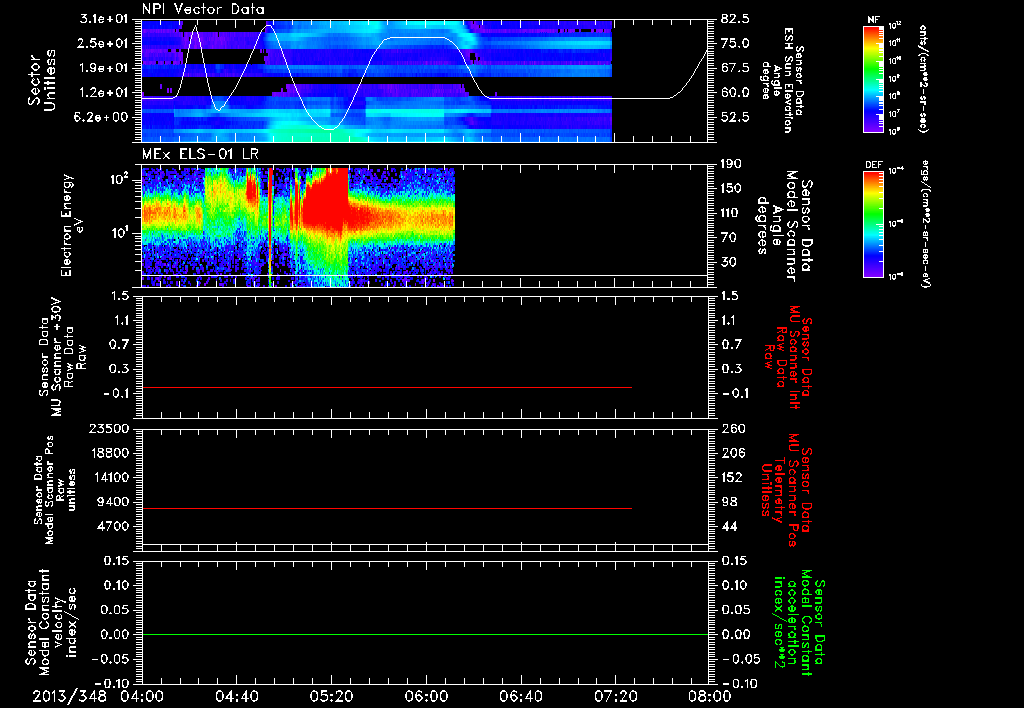Click the 04:40 time tick label

236,696
